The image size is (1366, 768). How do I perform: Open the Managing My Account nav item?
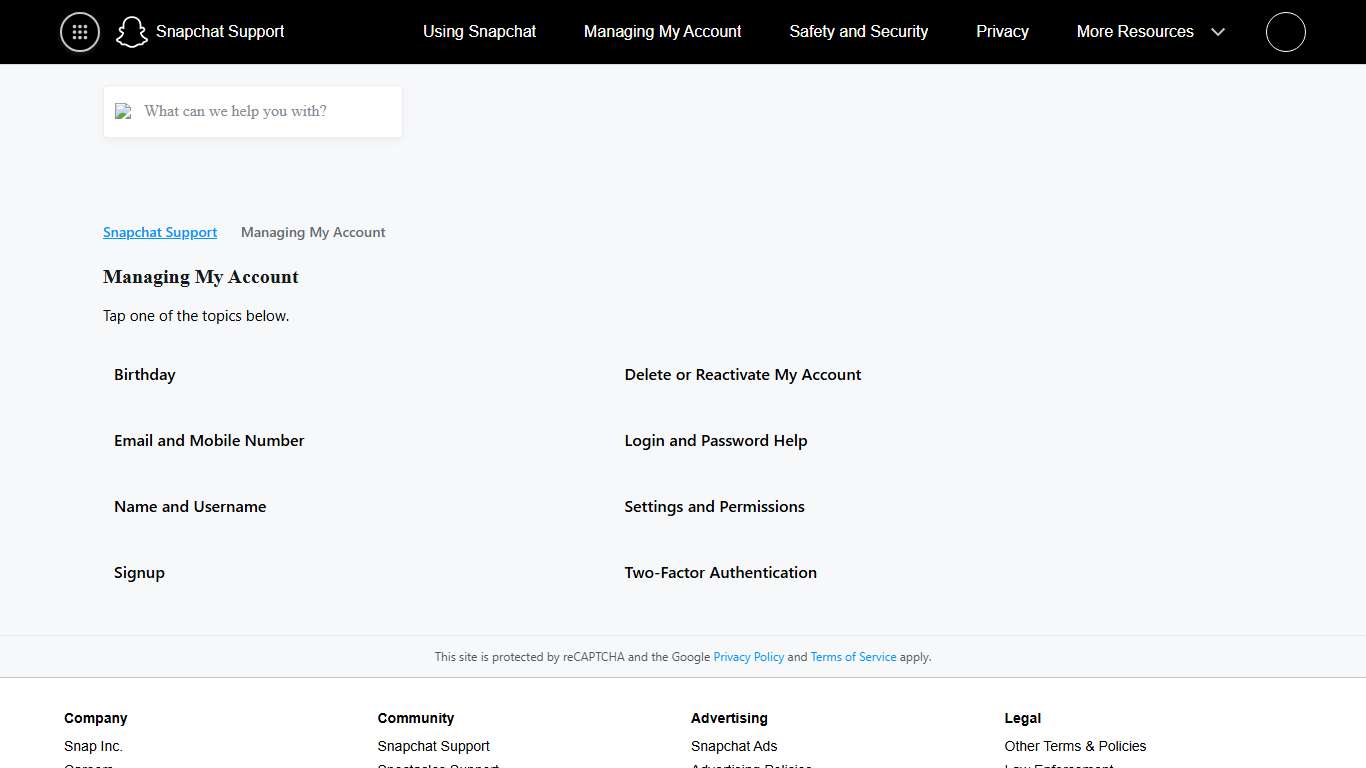[662, 31]
